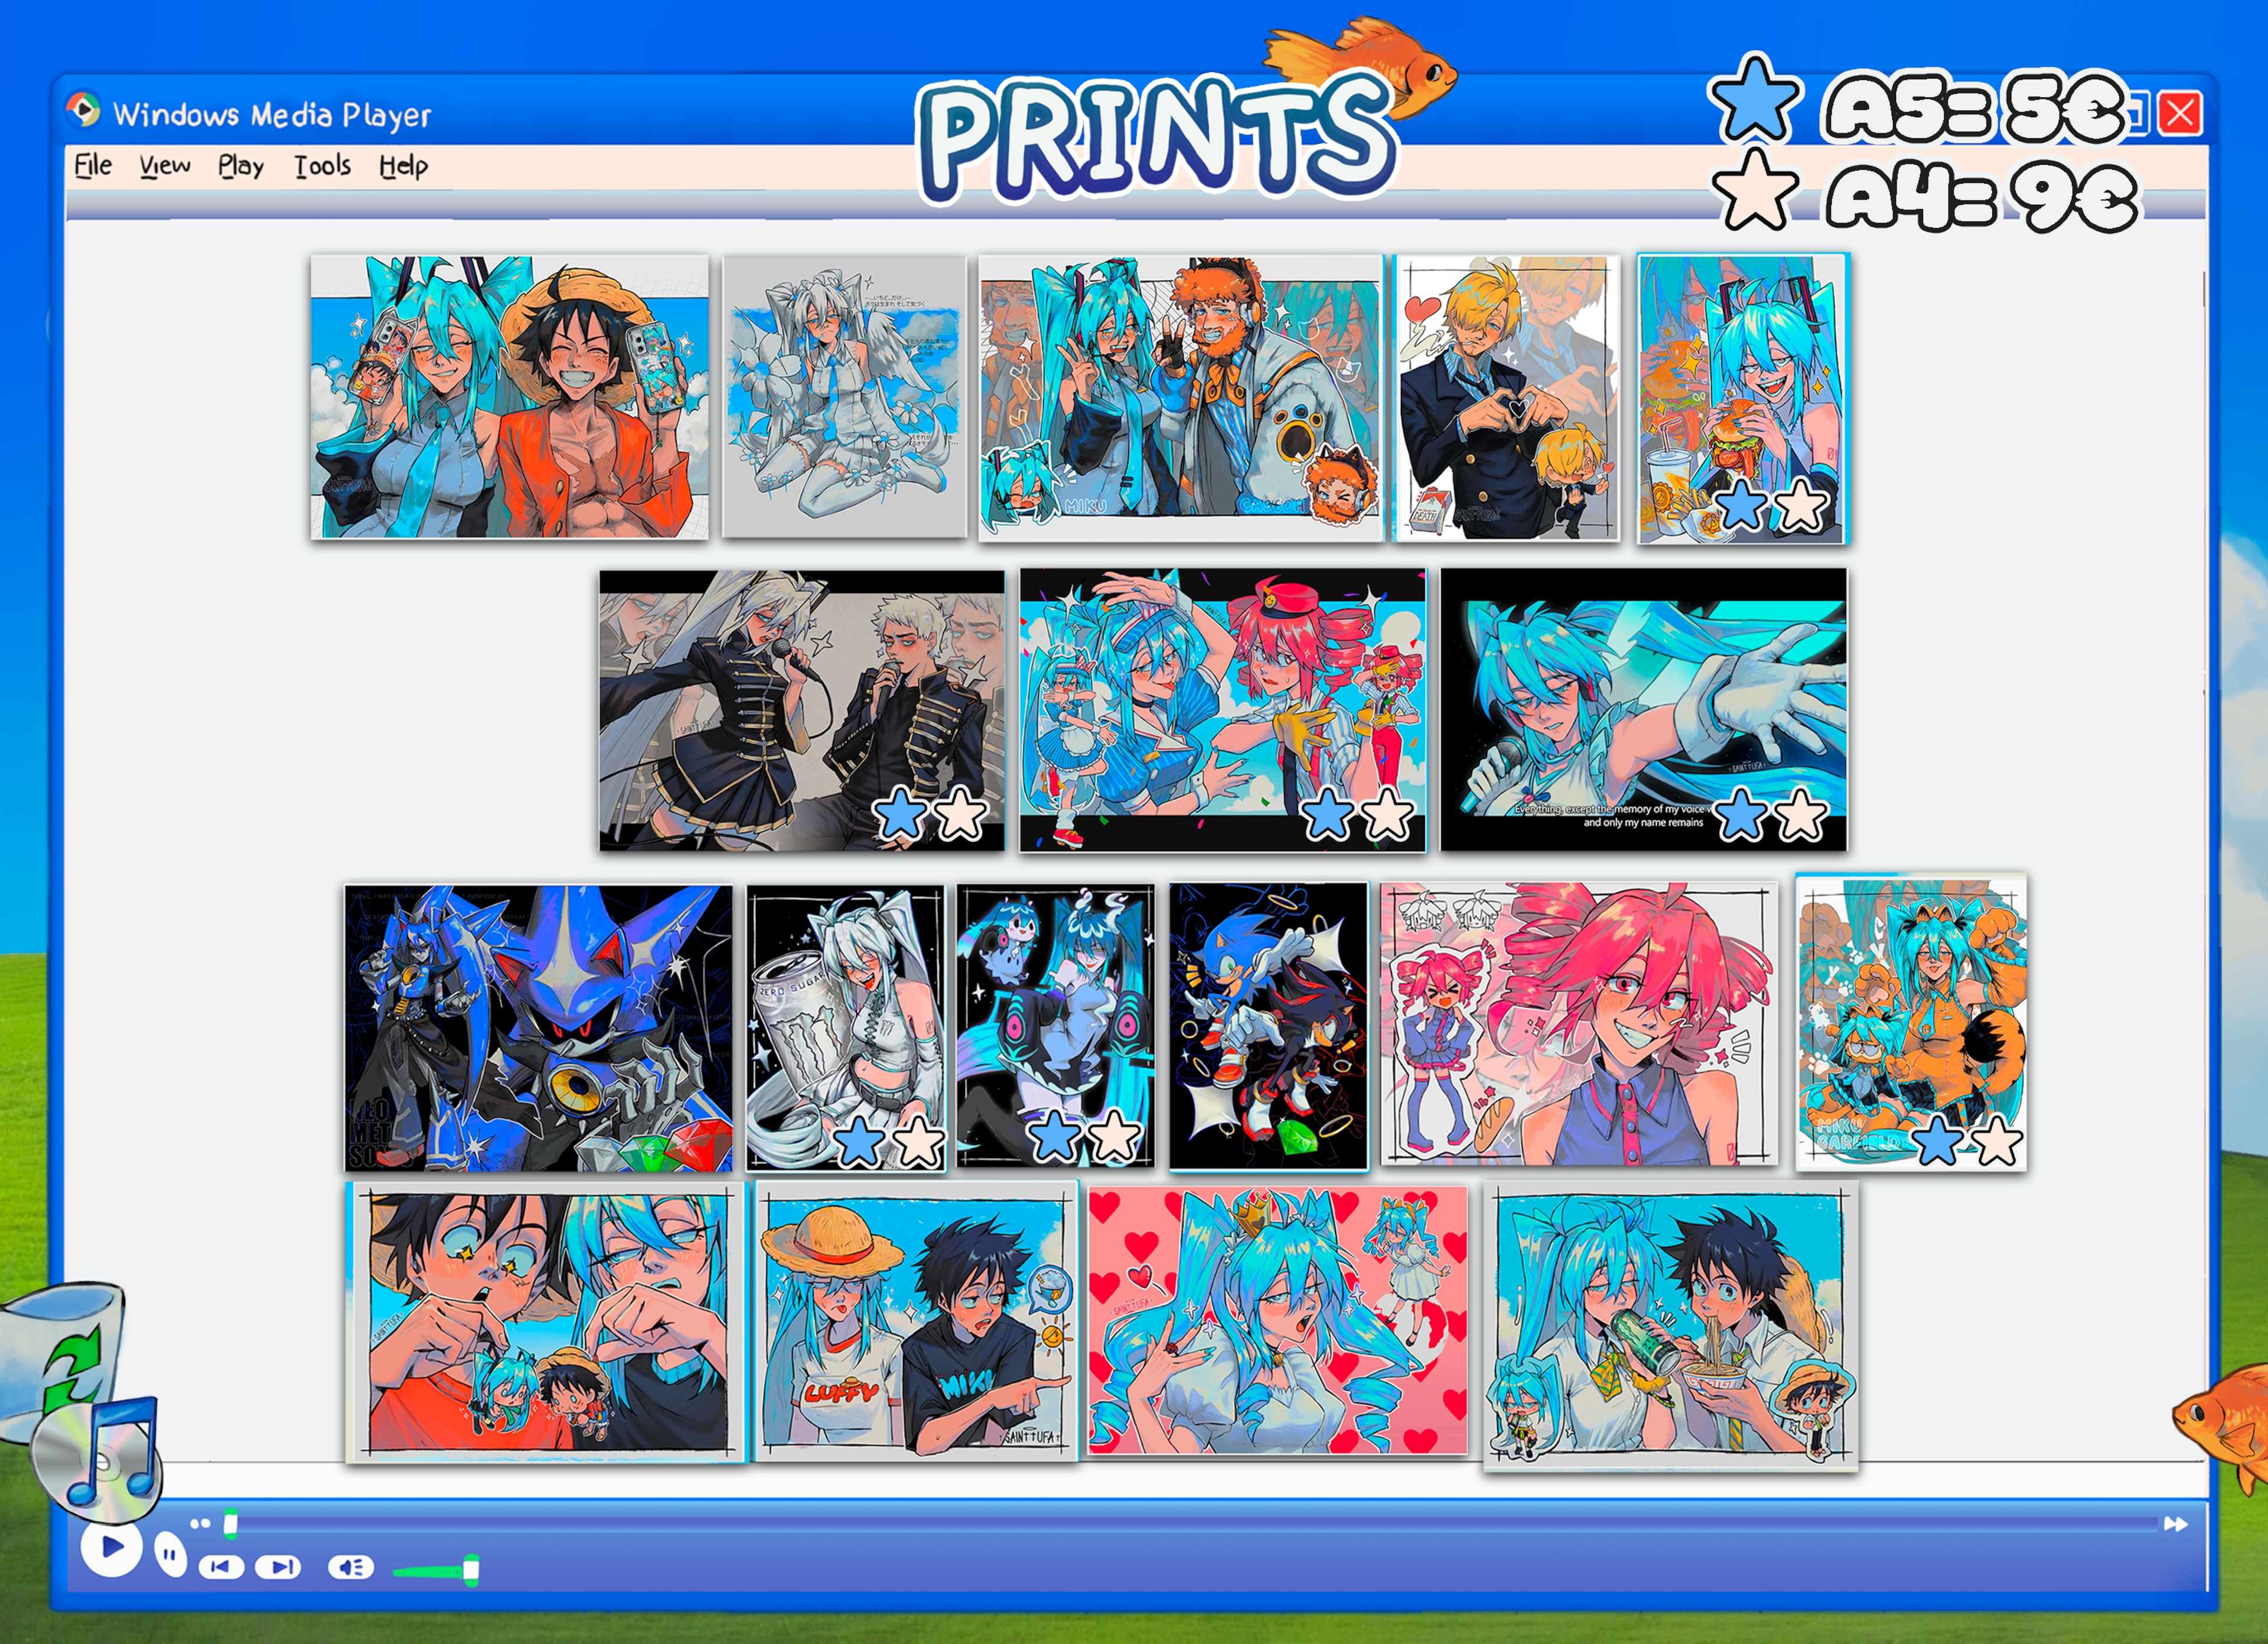Open the Miku eating burger print
2268x1644 pixels.
tap(1743, 399)
